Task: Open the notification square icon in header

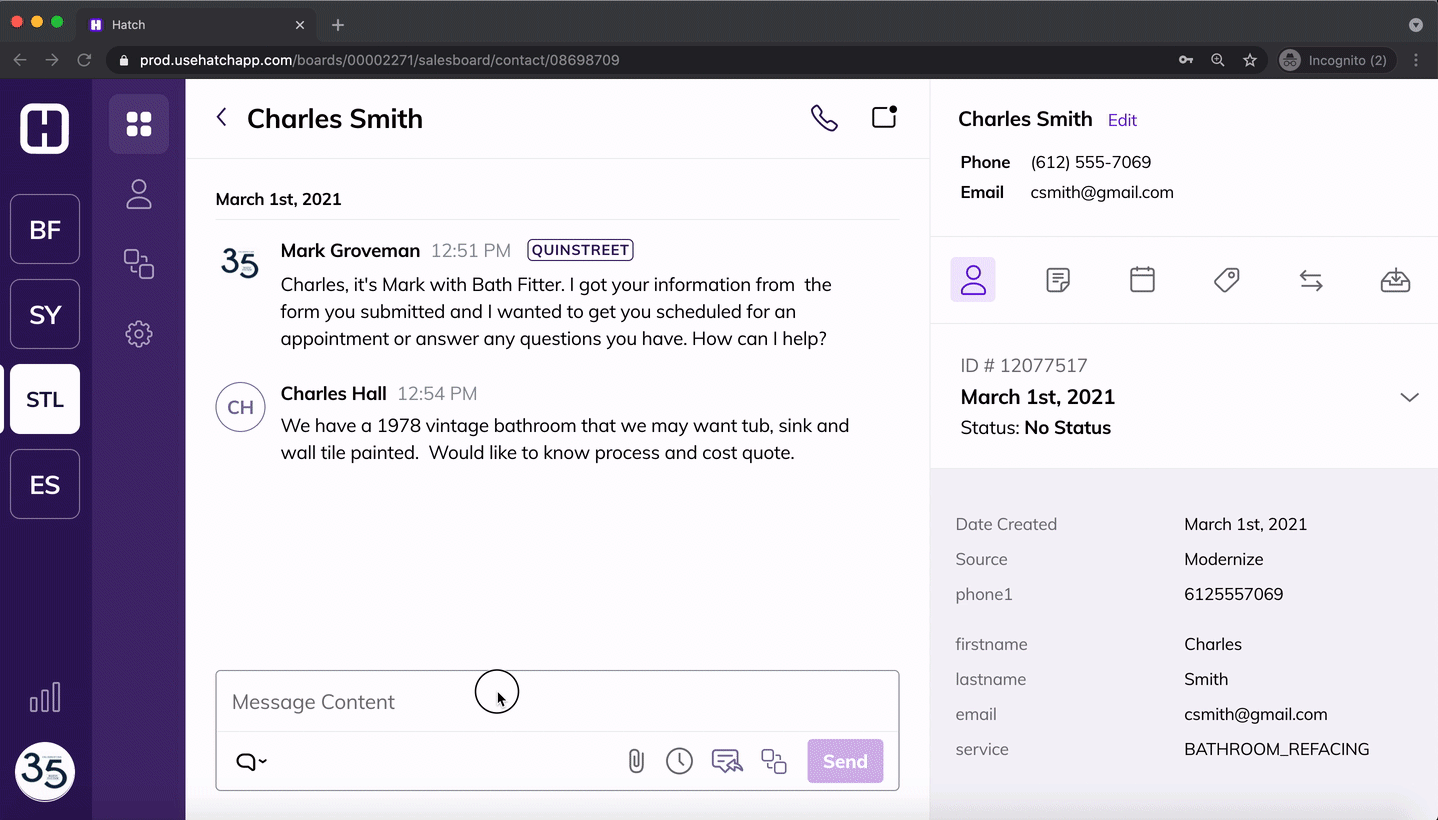Action: pyautogui.click(x=884, y=117)
